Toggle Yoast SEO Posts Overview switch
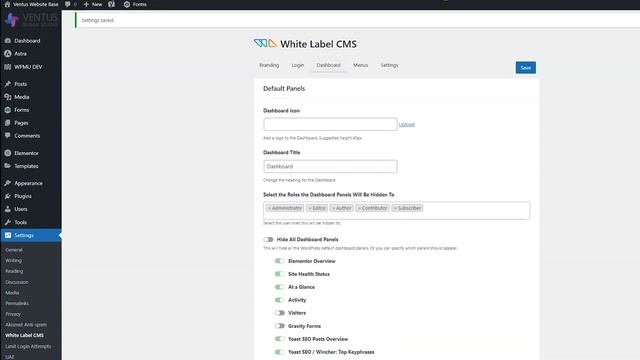 click(x=280, y=339)
